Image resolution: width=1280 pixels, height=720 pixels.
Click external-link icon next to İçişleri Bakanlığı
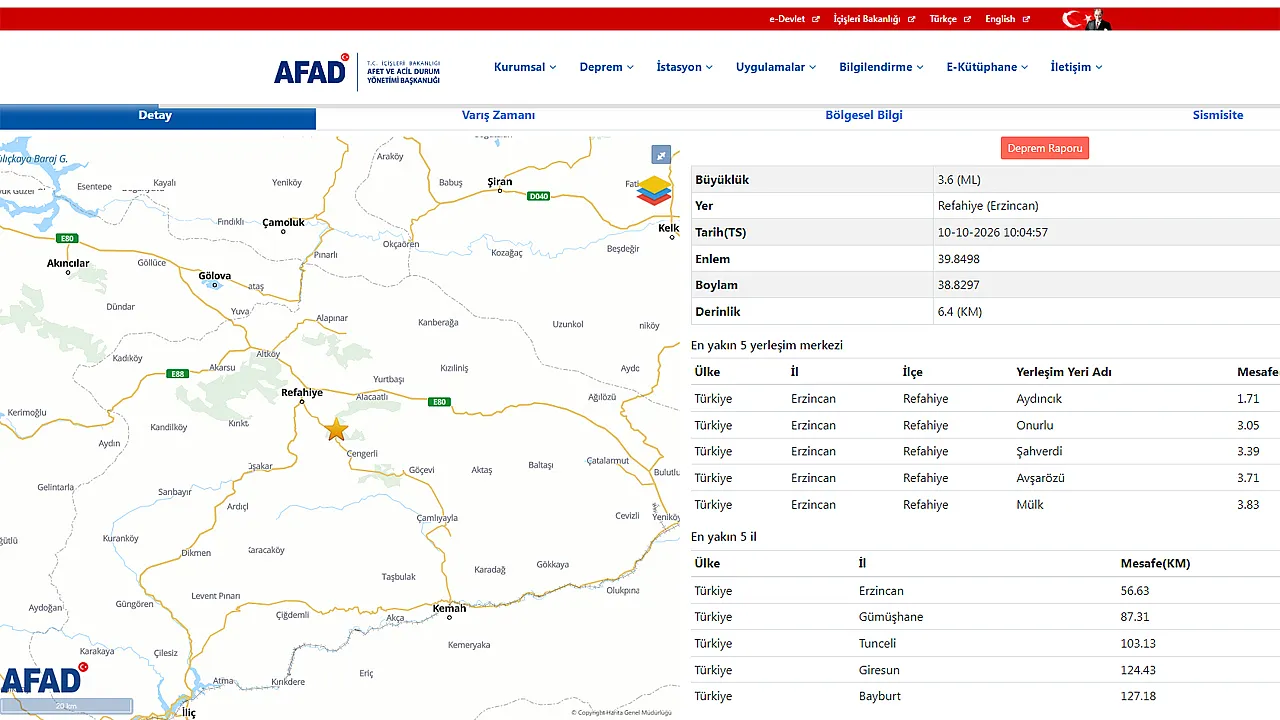click(x=911, y=19)
